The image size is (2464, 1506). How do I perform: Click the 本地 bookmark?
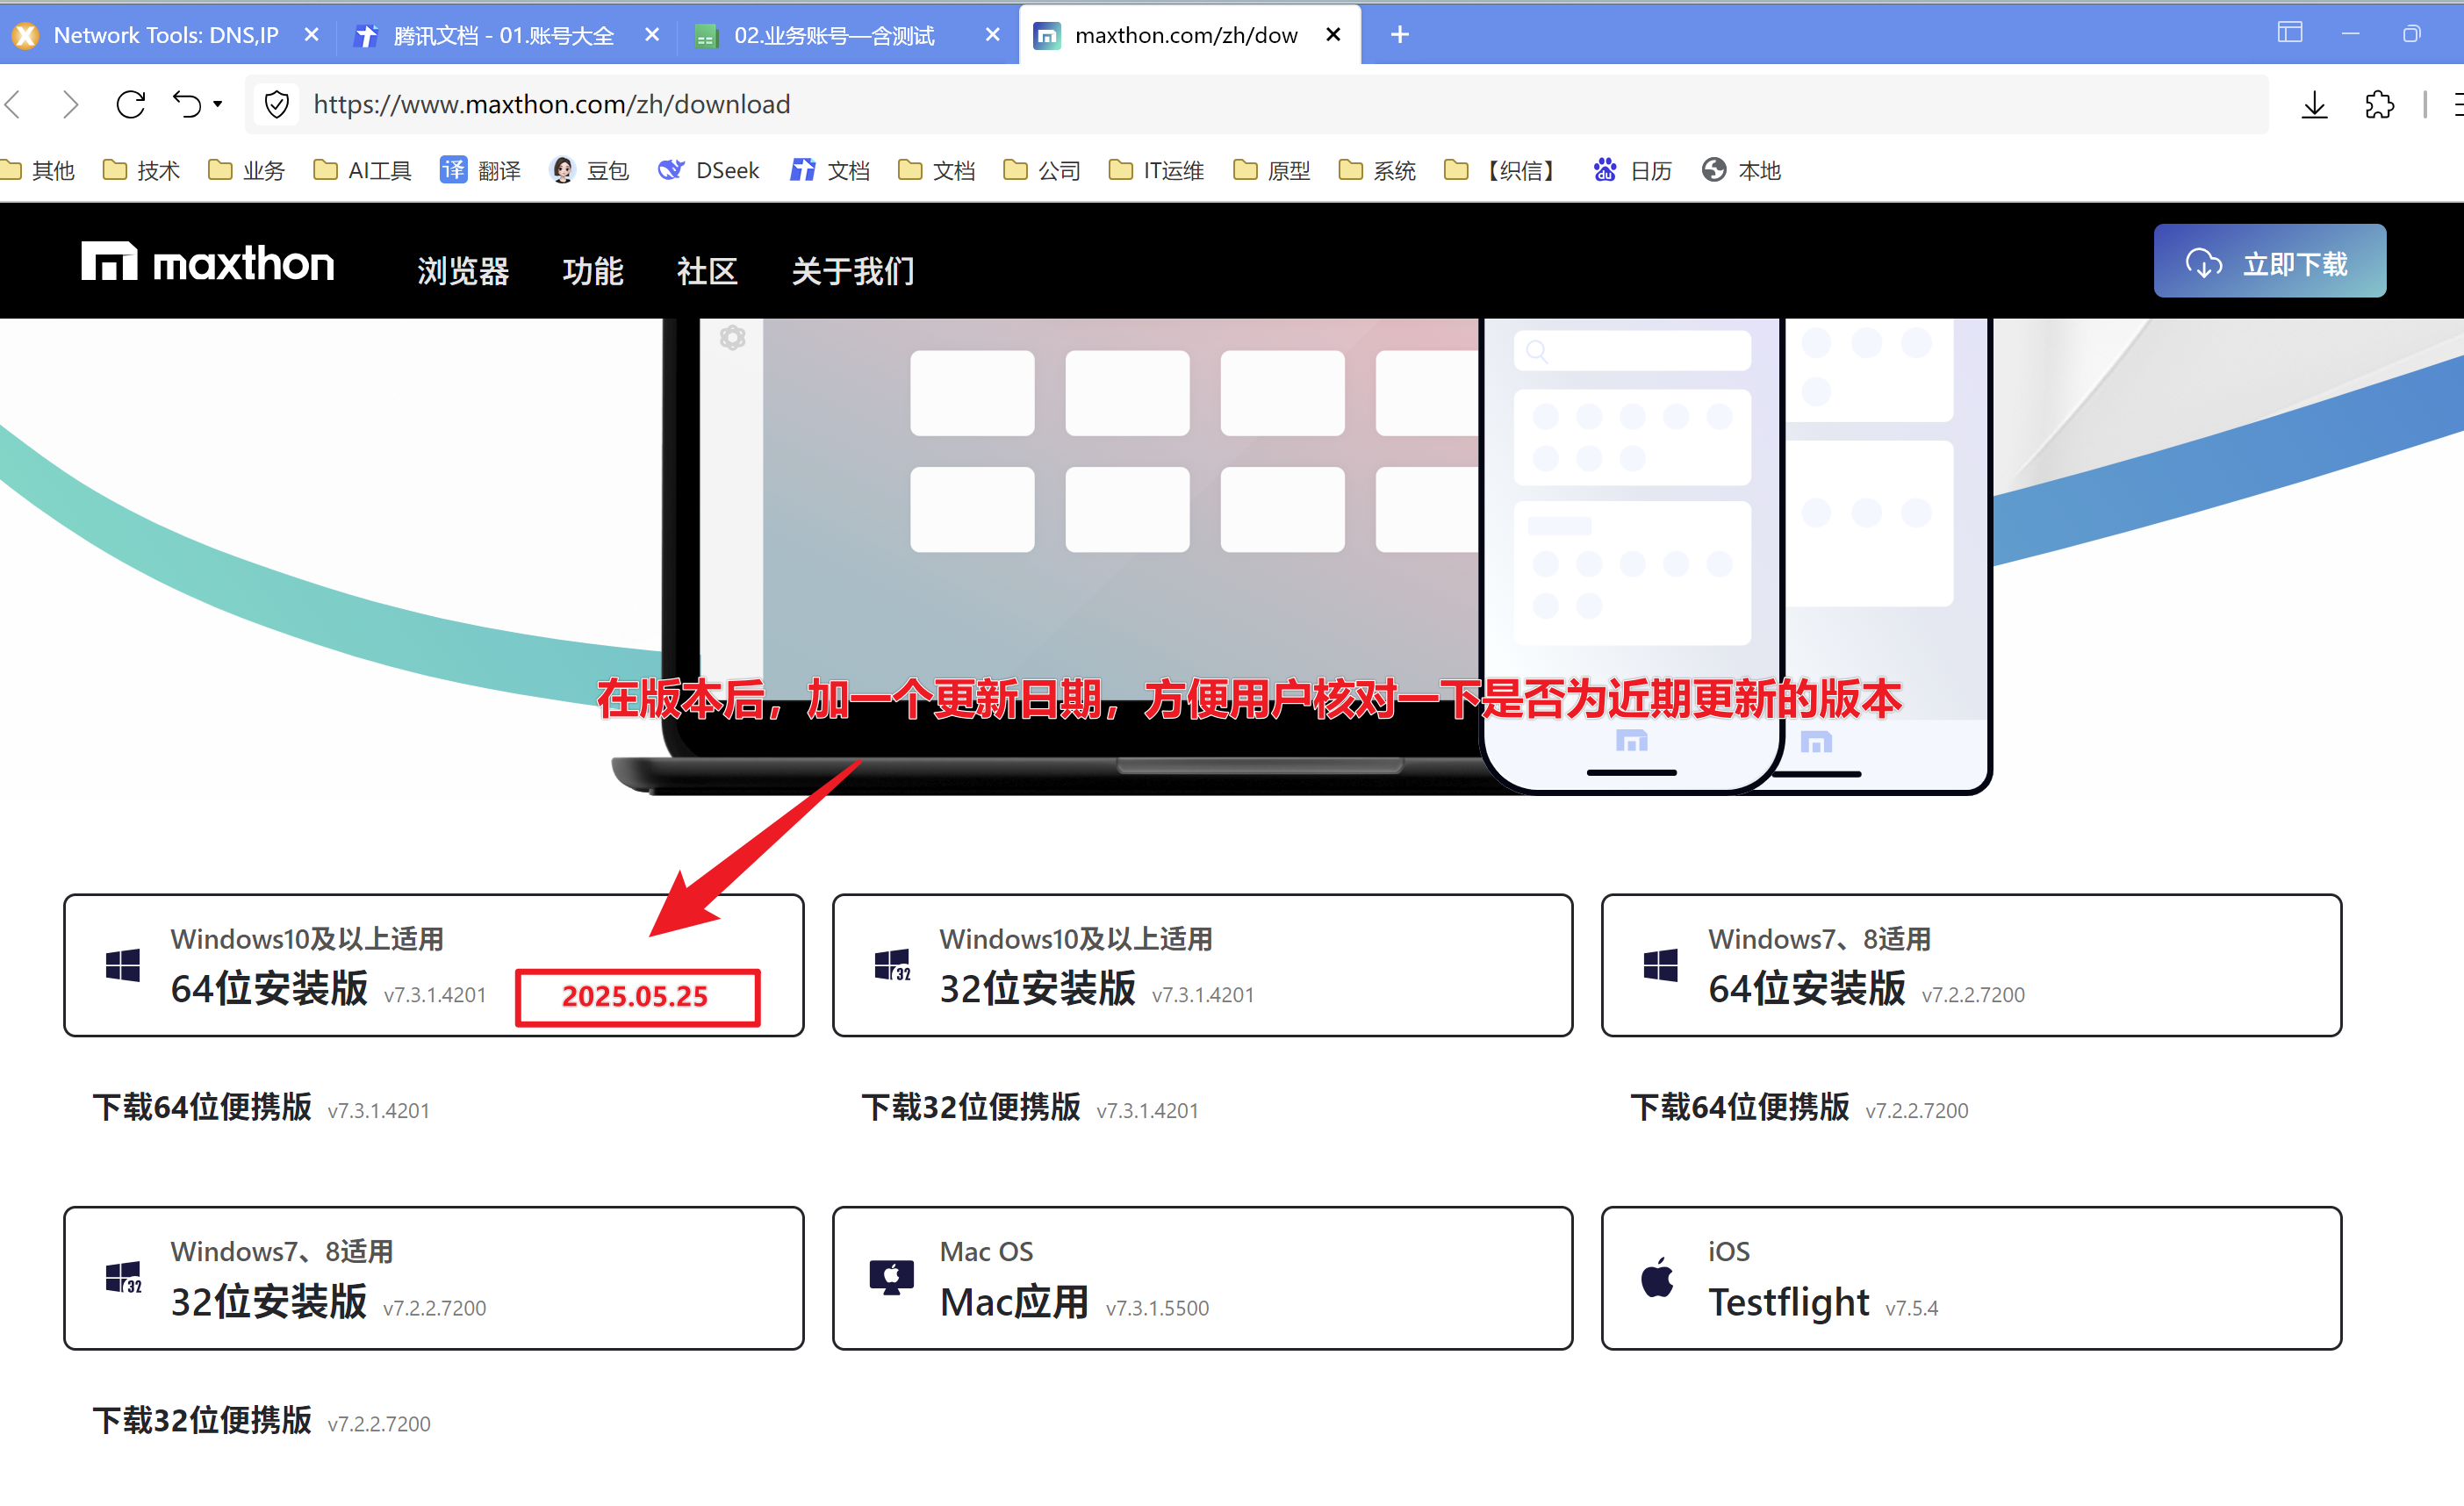(1741, 170)
